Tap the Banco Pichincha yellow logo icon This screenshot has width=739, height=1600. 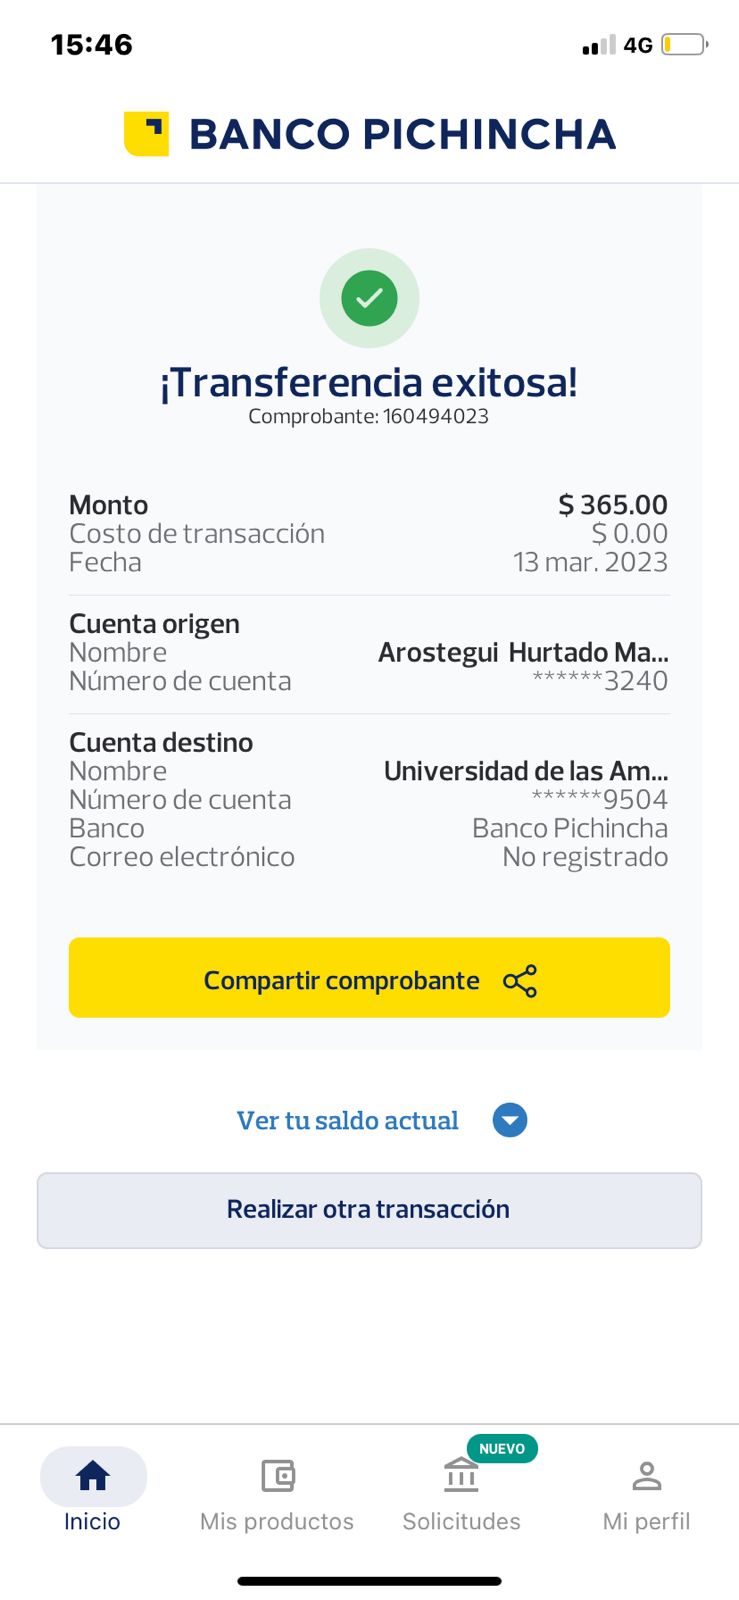click(x=146, y=134)
